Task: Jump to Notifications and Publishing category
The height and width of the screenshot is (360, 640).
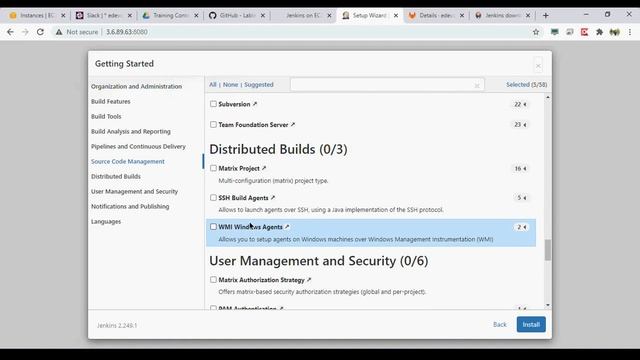Action: pos(130,207)
